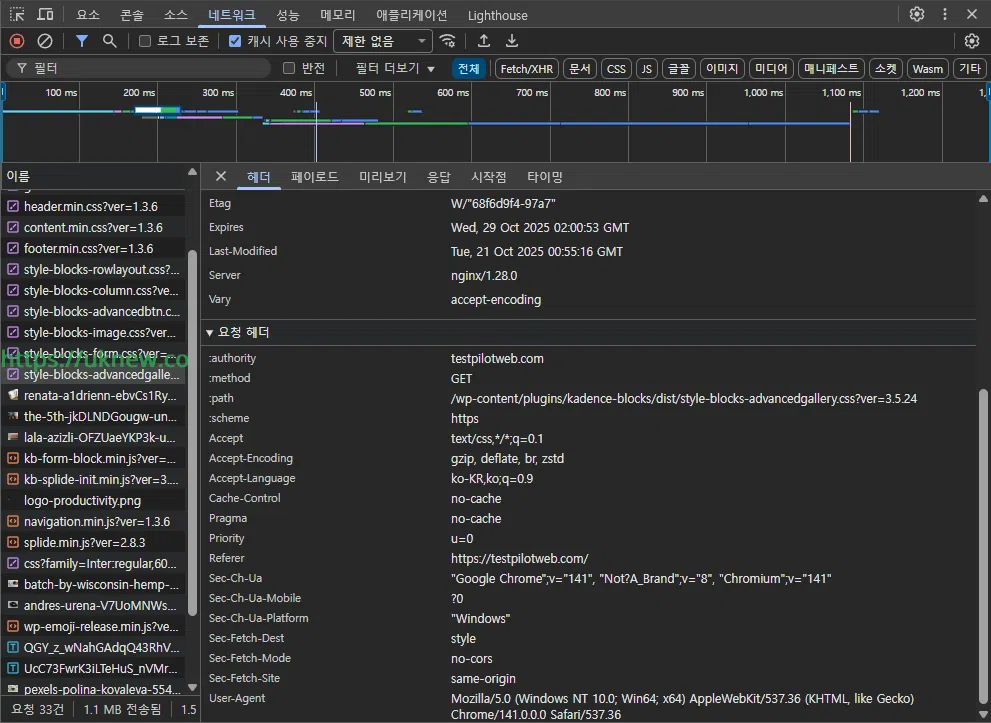Screen dimensions: 991x723
Task: Filter requests by 이미지 type
Action: click(721, 68)
